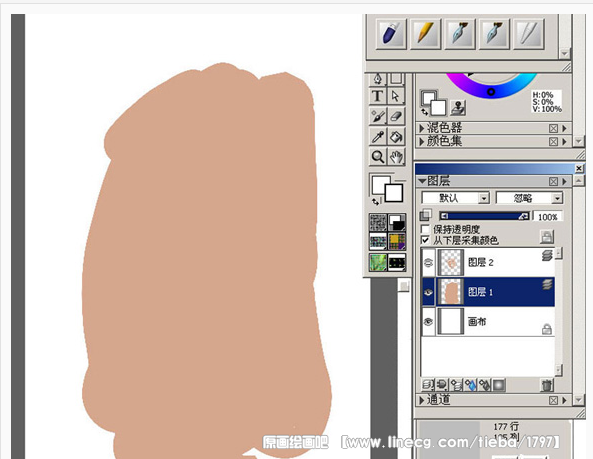Select the Pen tool in toolbox

[377, 79]
